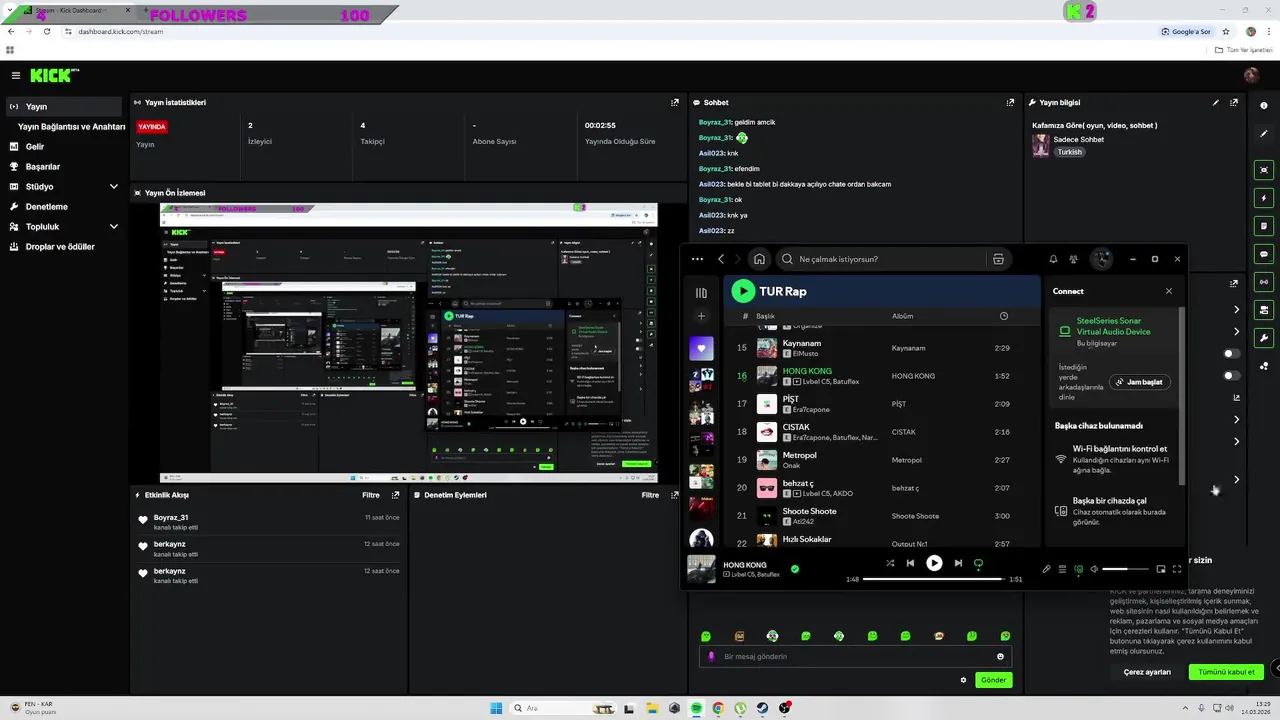Open emoji picker in chat input
The height and width of the screenshot is (720, 1280).
[1000, 656]
